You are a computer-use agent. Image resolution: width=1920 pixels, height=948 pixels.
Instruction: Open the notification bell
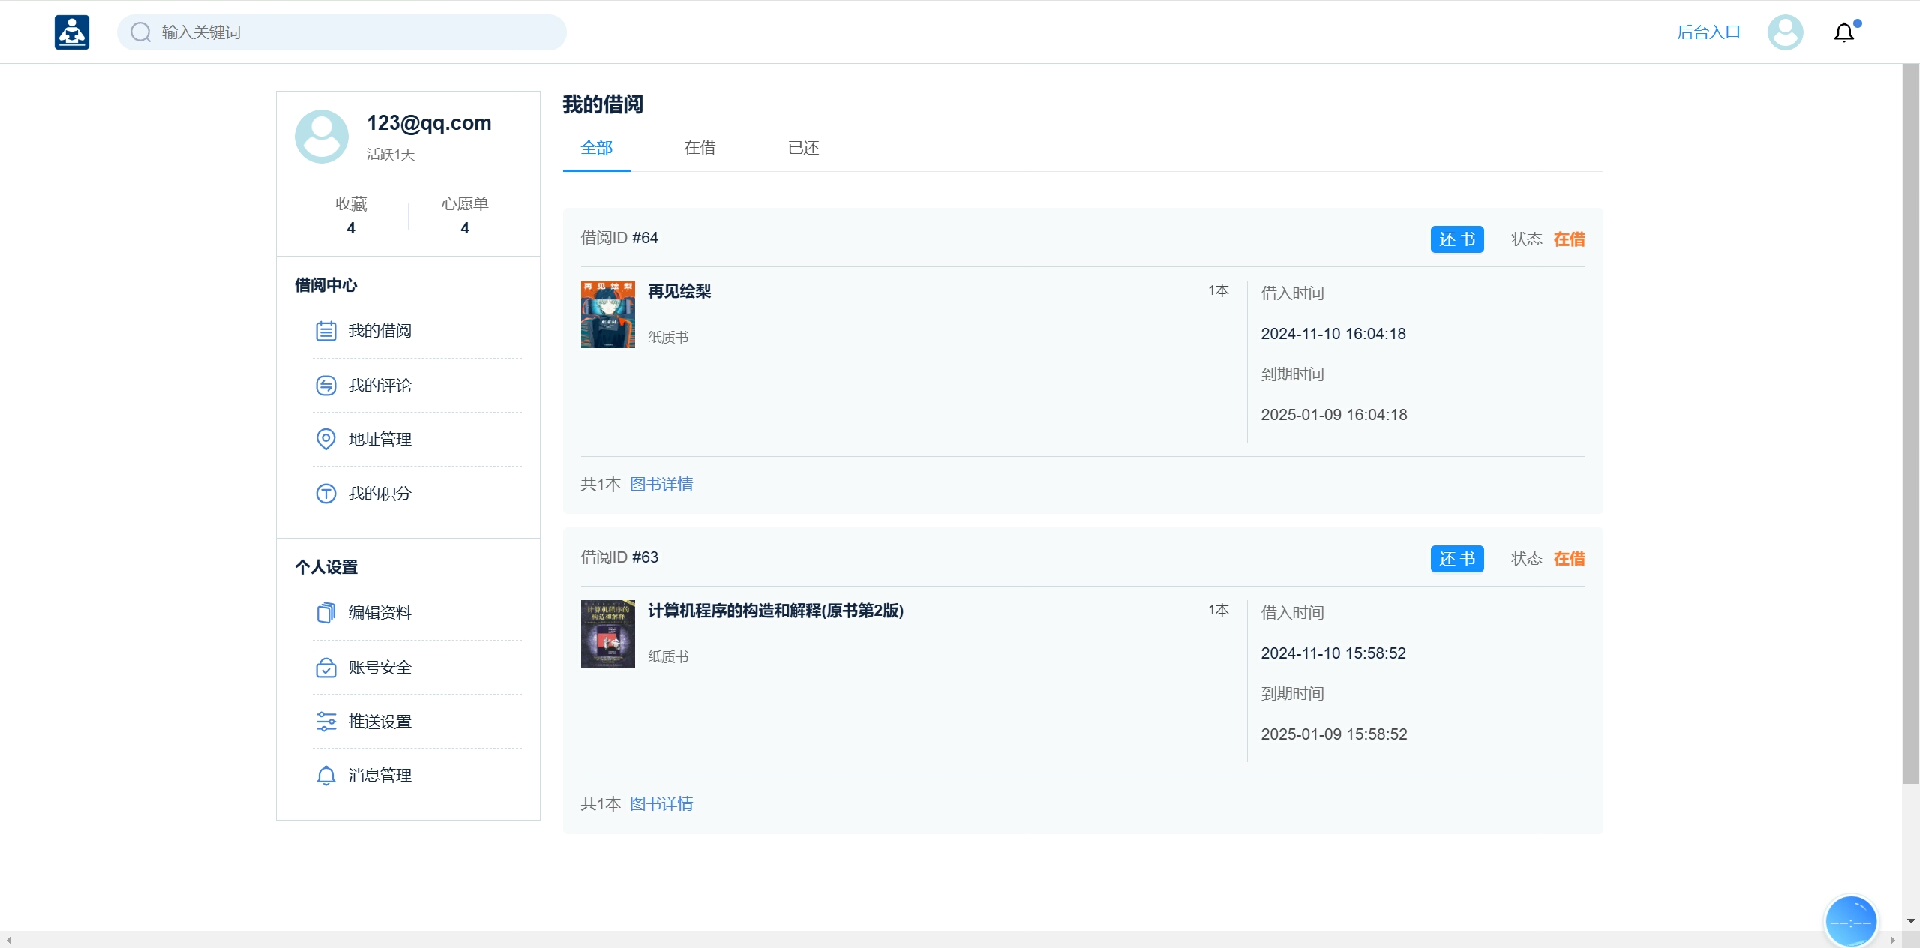[1845, 32]
